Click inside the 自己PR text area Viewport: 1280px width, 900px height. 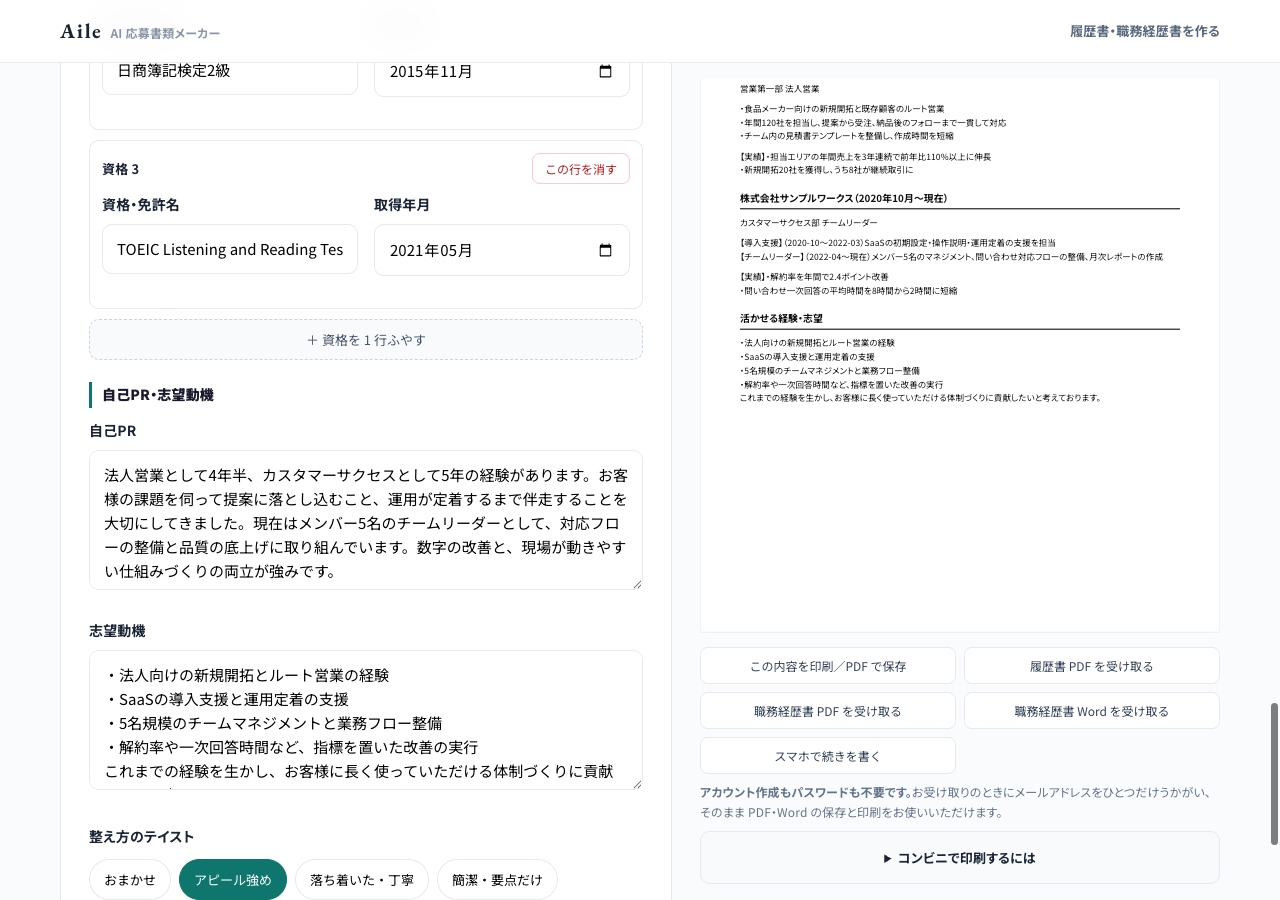(366, 520)
